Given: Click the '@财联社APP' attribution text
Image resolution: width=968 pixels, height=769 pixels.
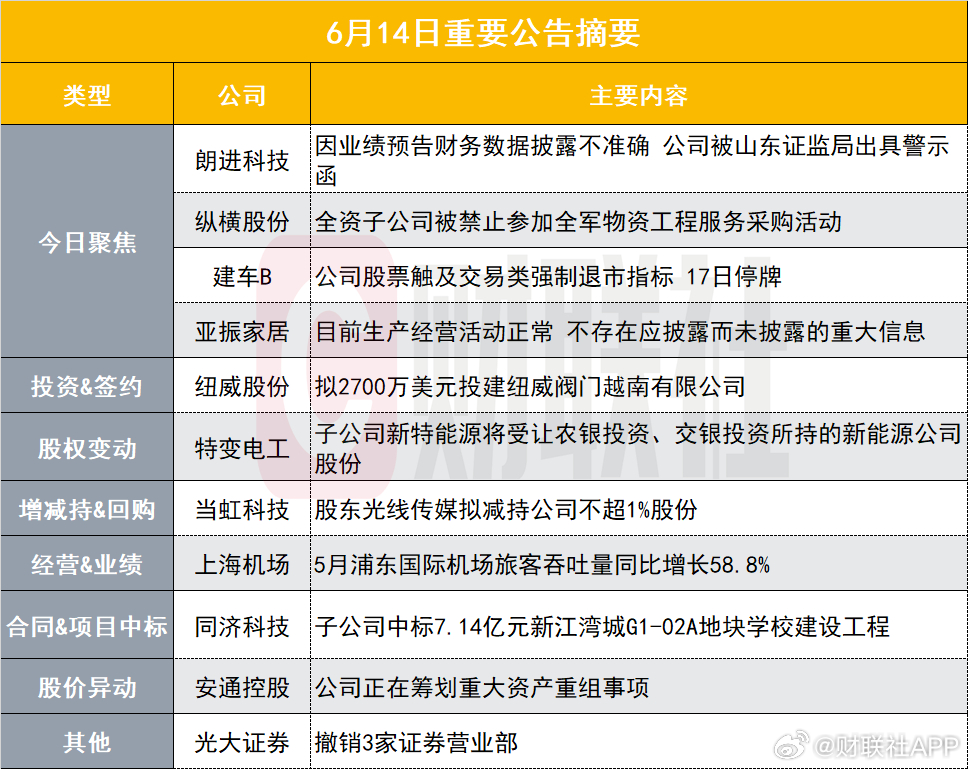Looking at the screenshot, I should (887, 747).
